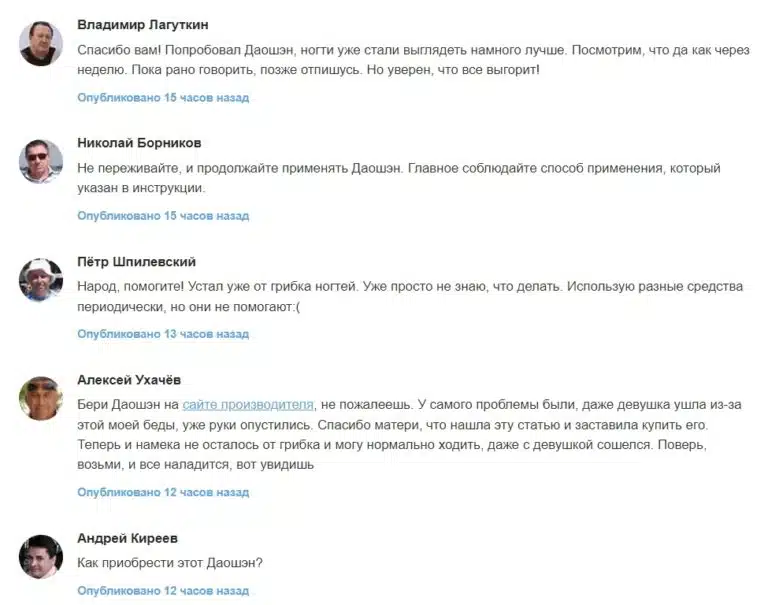Click comment text starting 'Народ, помогите!'
Viewport: 768px width, 605px height.
pyautogui.click(x=410, y=296)
